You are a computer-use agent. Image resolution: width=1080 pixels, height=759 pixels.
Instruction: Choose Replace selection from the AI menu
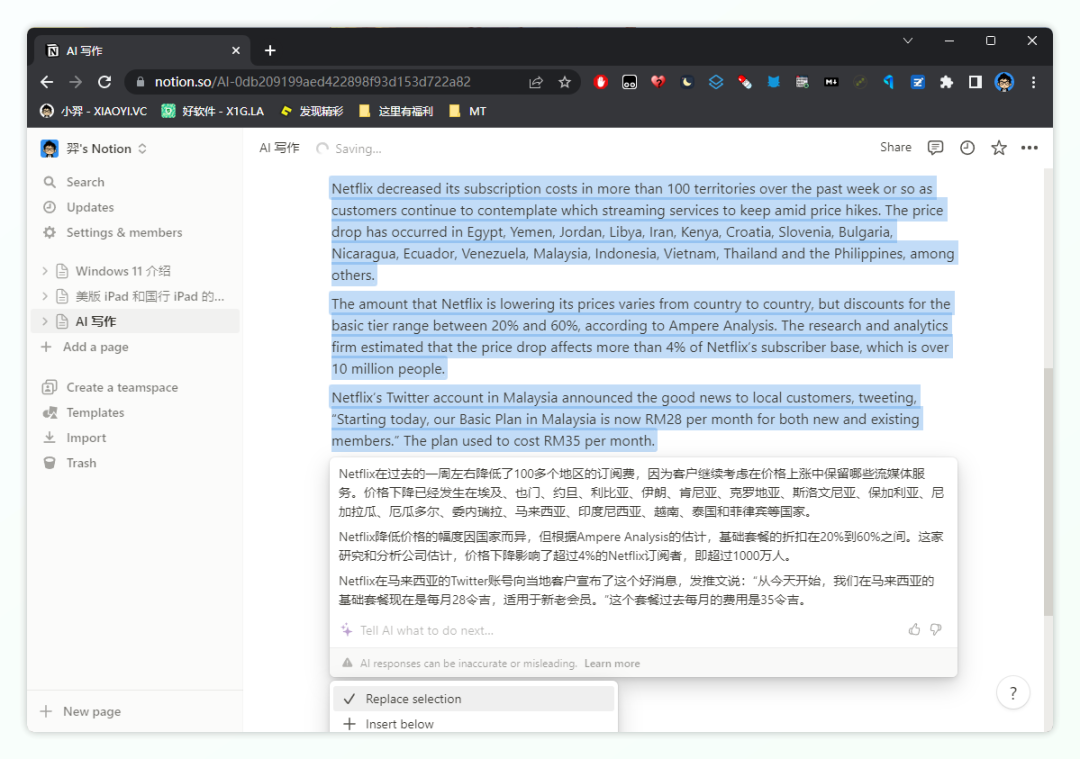[474, 698]
